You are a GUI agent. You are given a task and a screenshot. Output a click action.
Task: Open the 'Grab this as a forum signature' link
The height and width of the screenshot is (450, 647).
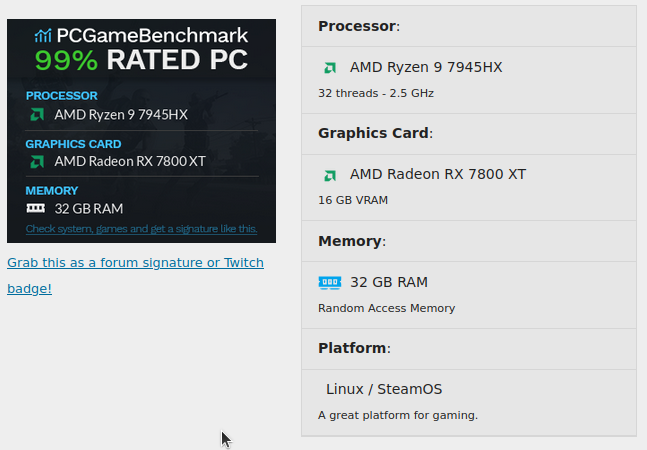tap(135, 263)
